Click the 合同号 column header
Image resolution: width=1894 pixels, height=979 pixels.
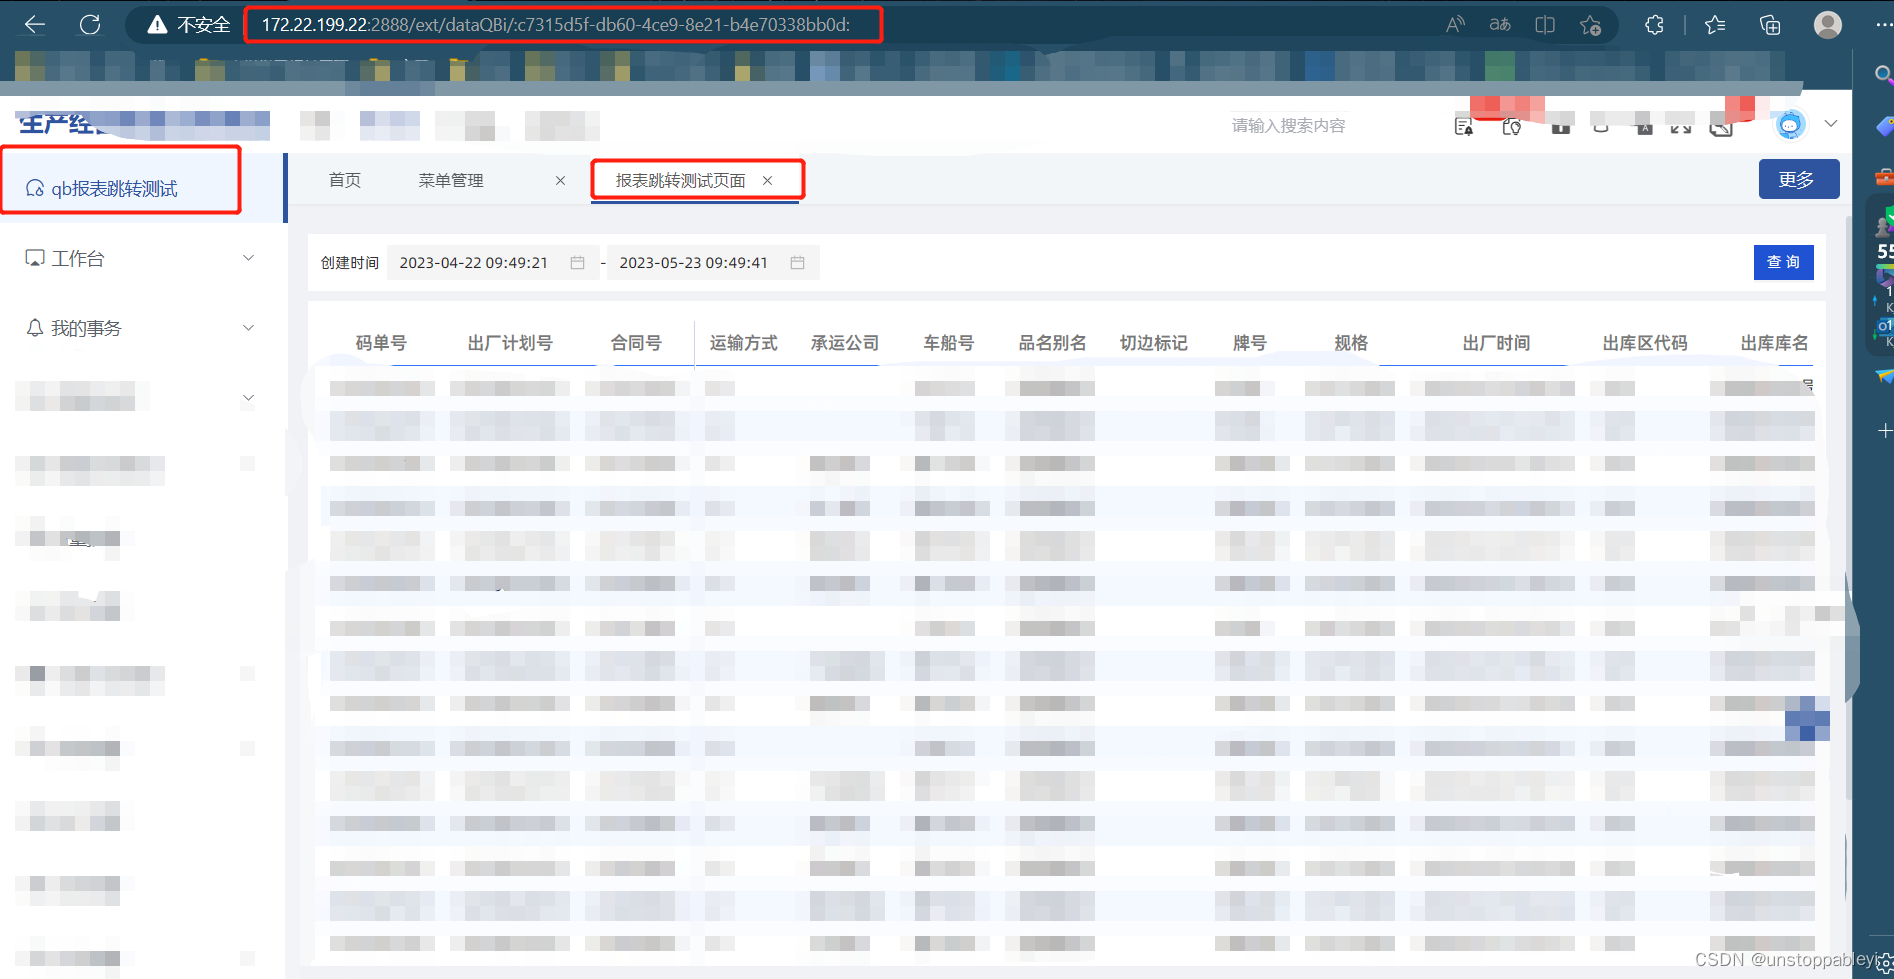pos(636,343)
